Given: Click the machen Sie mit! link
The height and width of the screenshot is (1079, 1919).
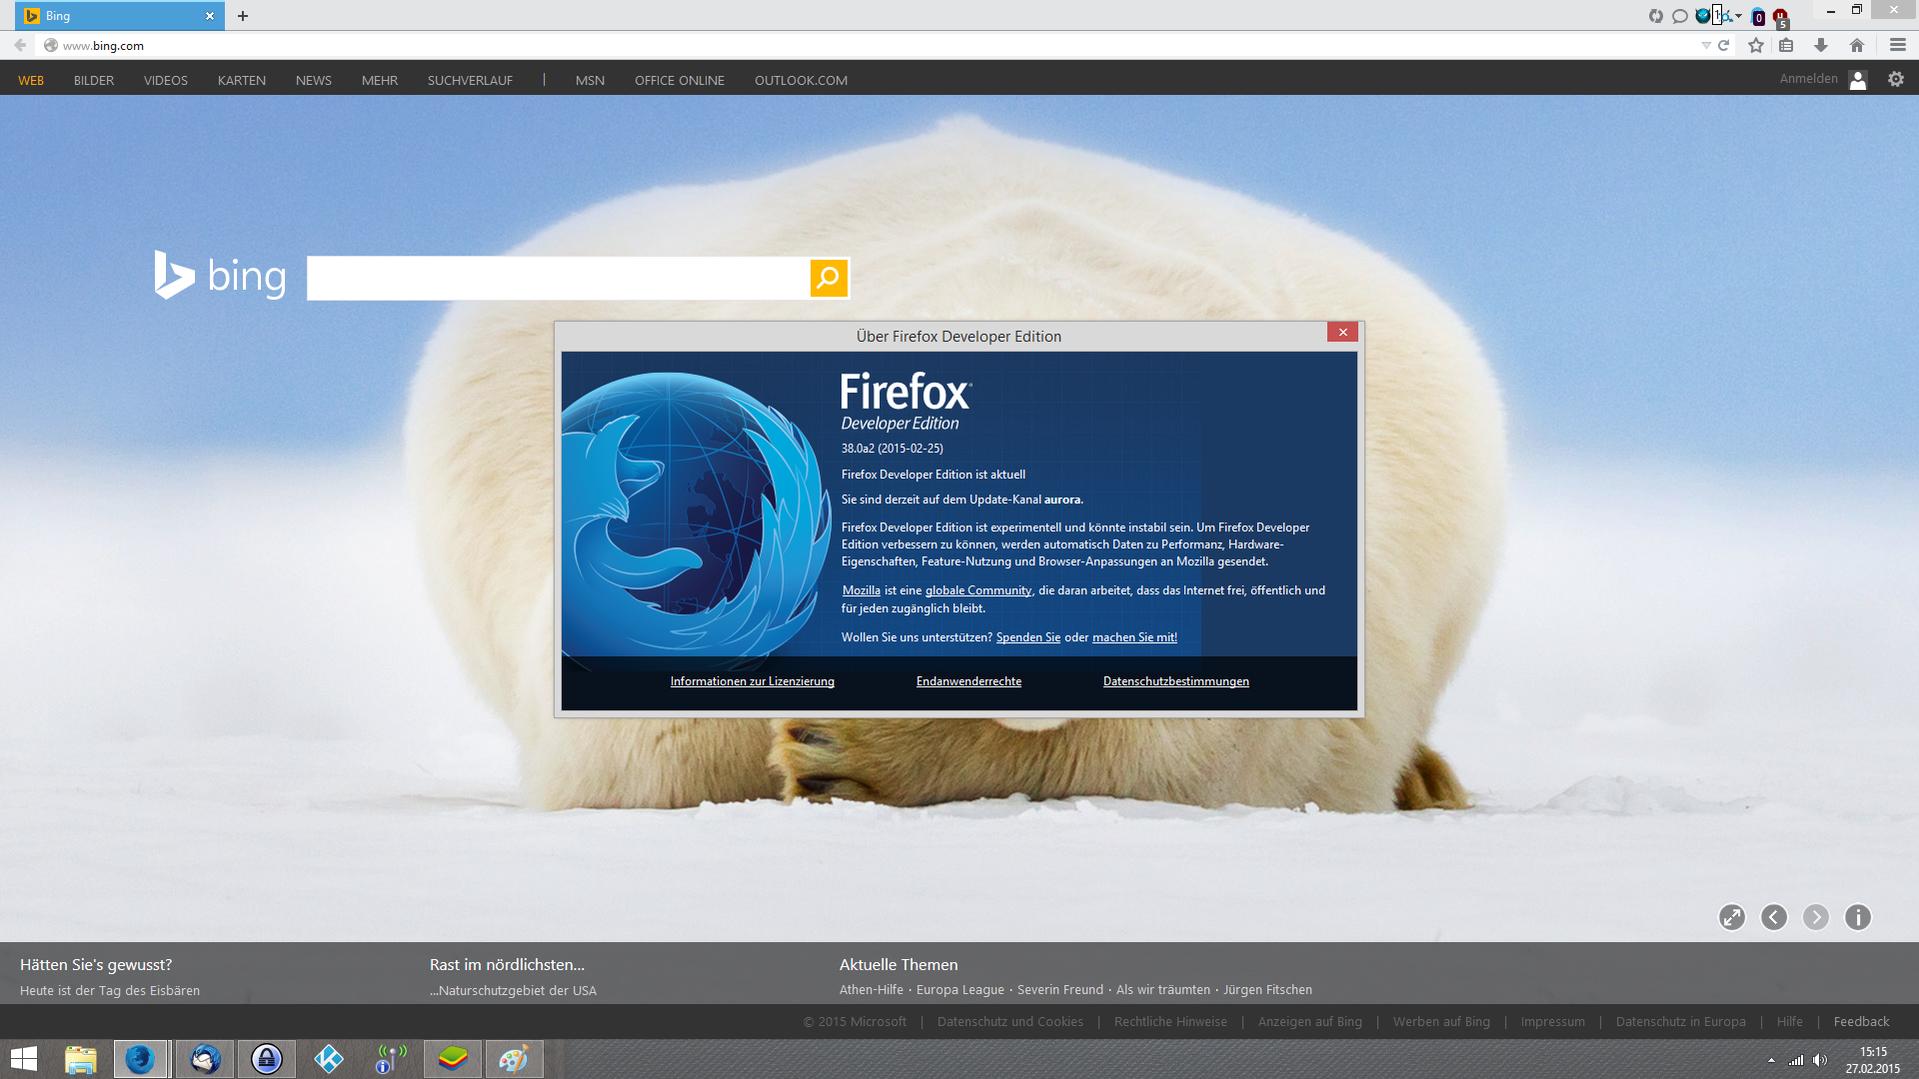Looking at the screenshot, I should 1134,637.
